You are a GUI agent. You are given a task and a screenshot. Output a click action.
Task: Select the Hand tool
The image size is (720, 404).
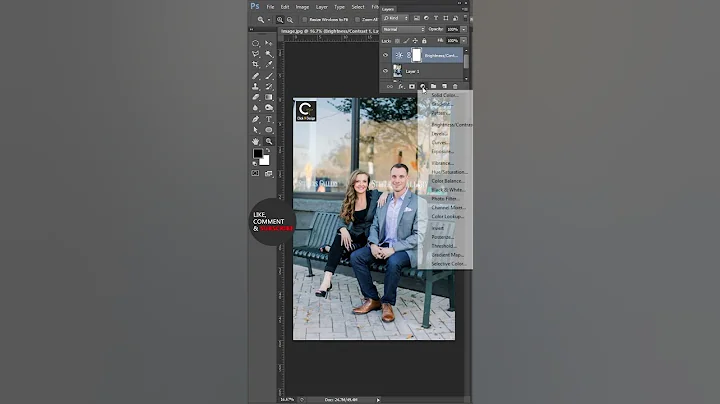click(256, 141)
